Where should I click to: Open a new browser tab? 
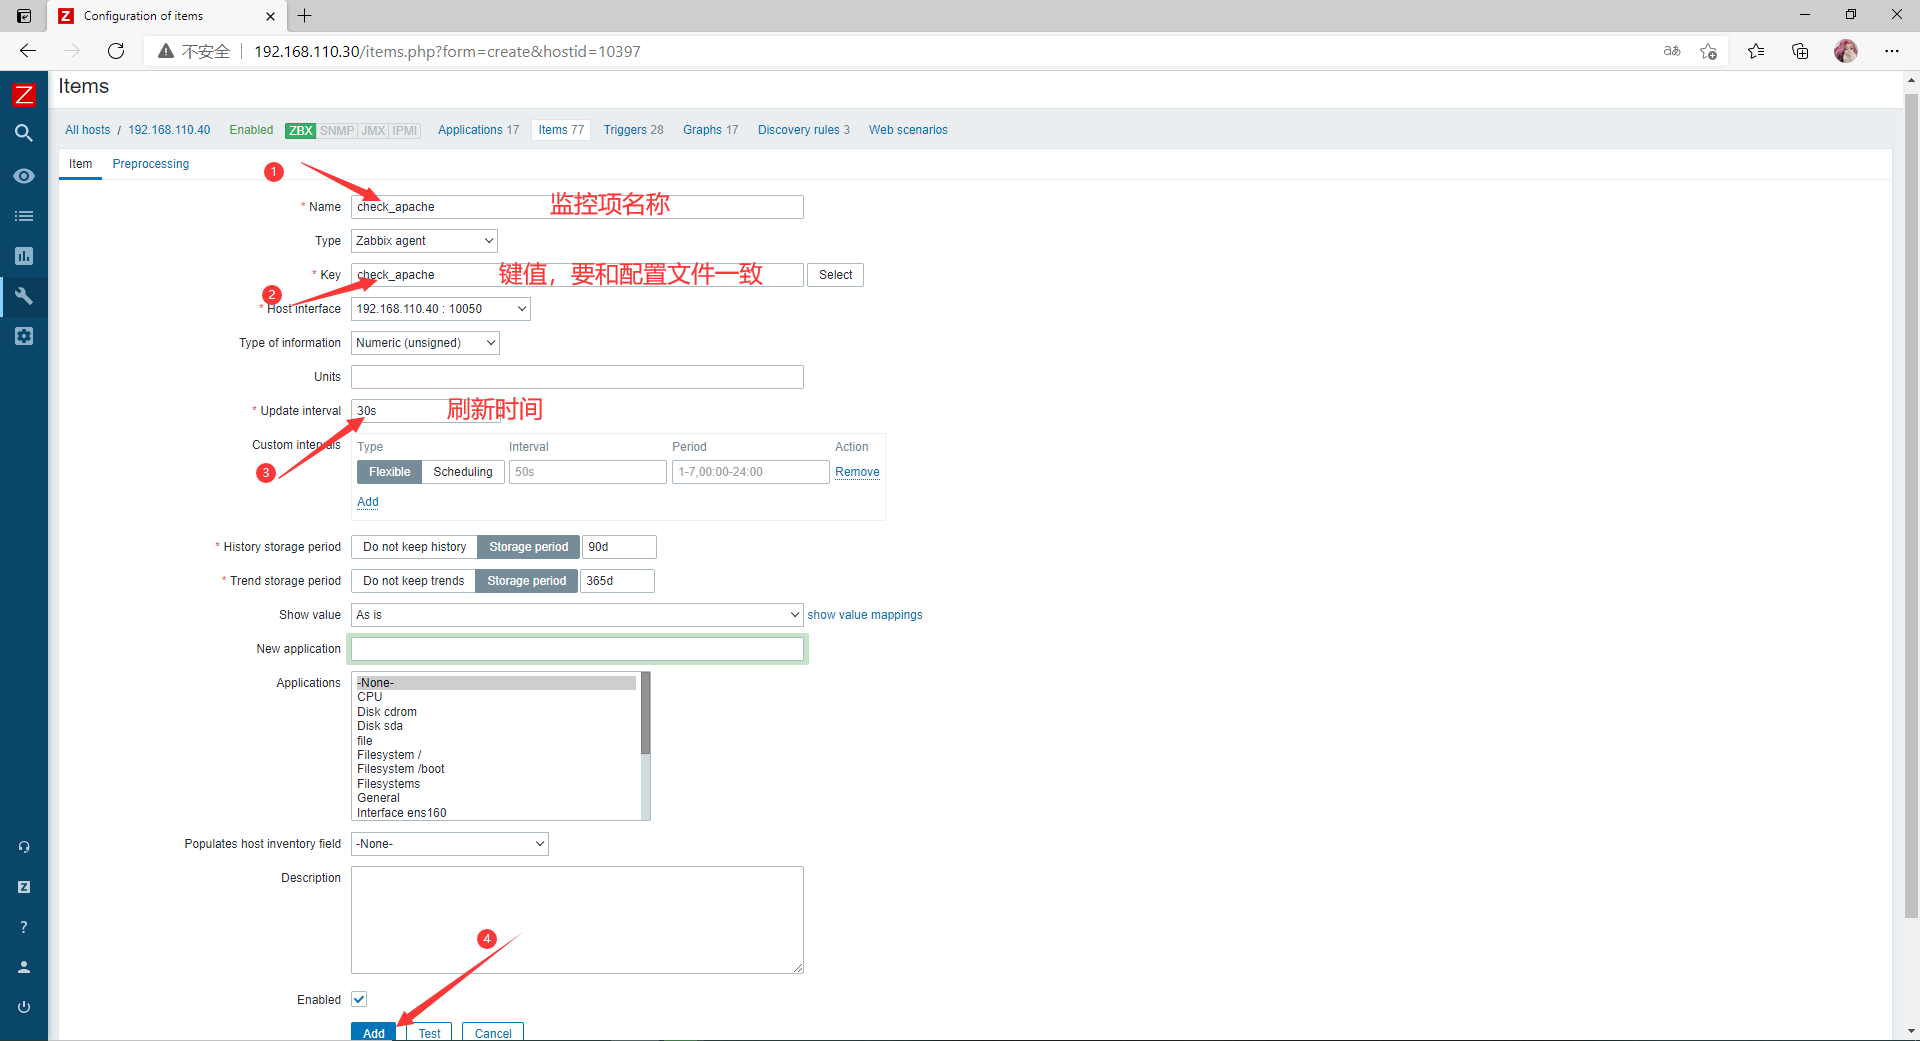(x=305, y=16)
